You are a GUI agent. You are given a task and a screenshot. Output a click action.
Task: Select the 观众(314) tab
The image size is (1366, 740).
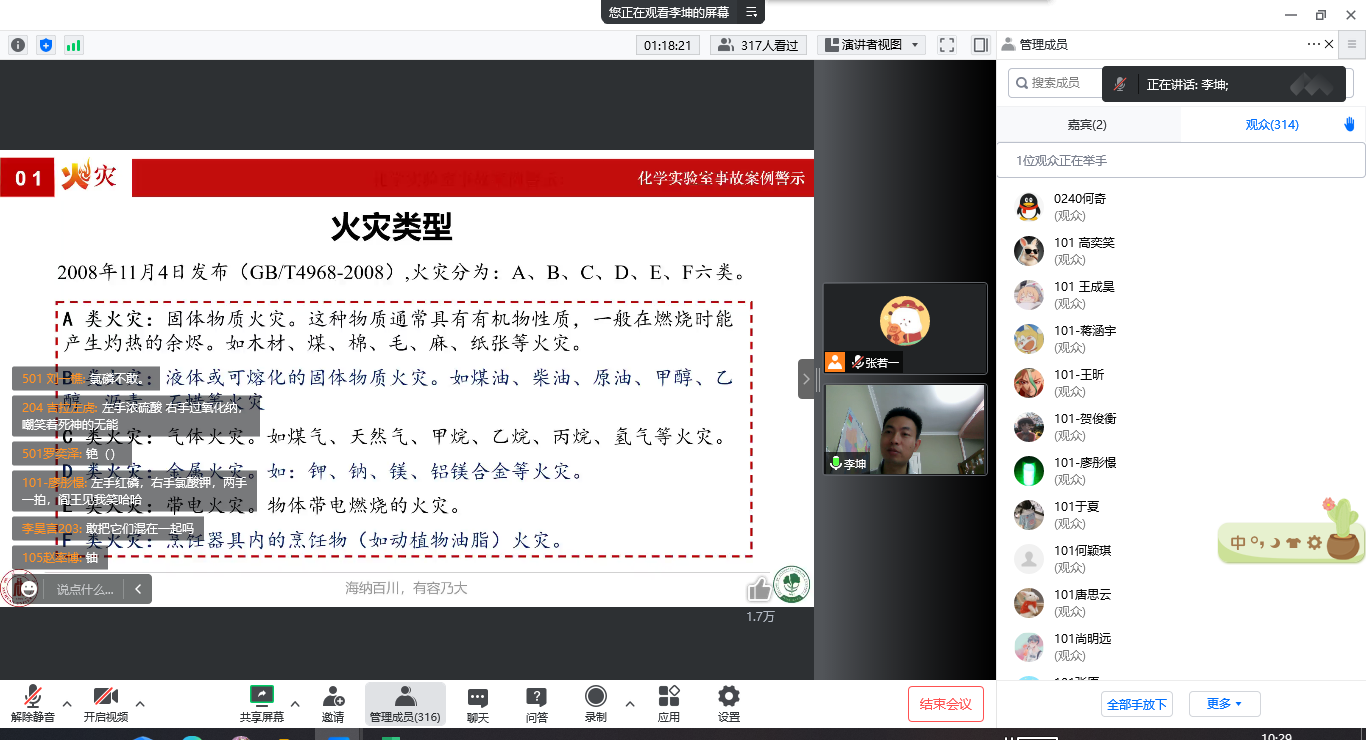1272,125
